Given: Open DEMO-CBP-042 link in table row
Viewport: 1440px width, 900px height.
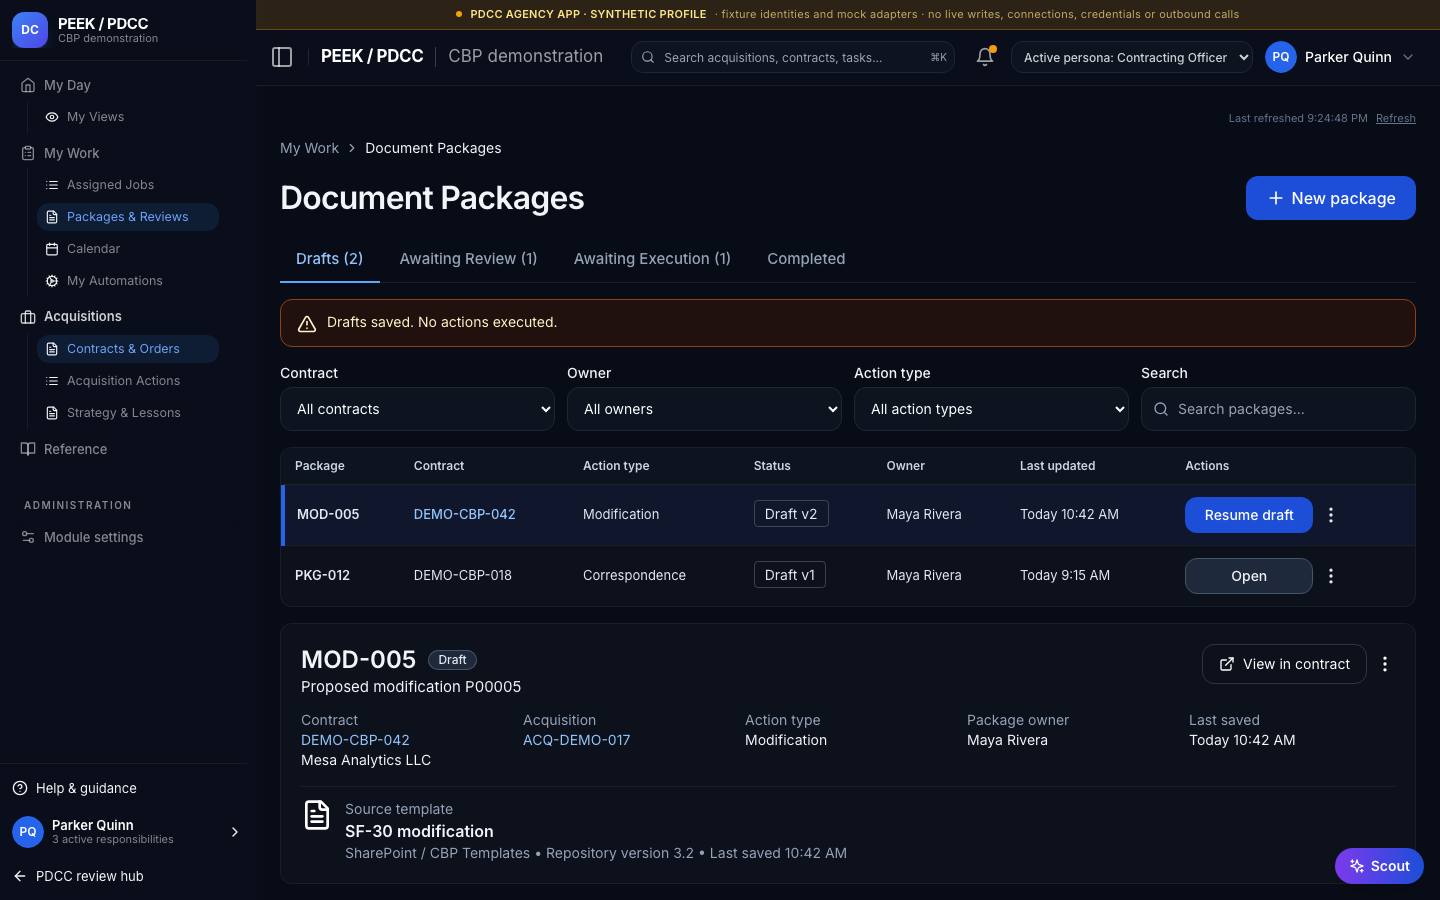Looking at the screenshot, I should click(465, 514).
